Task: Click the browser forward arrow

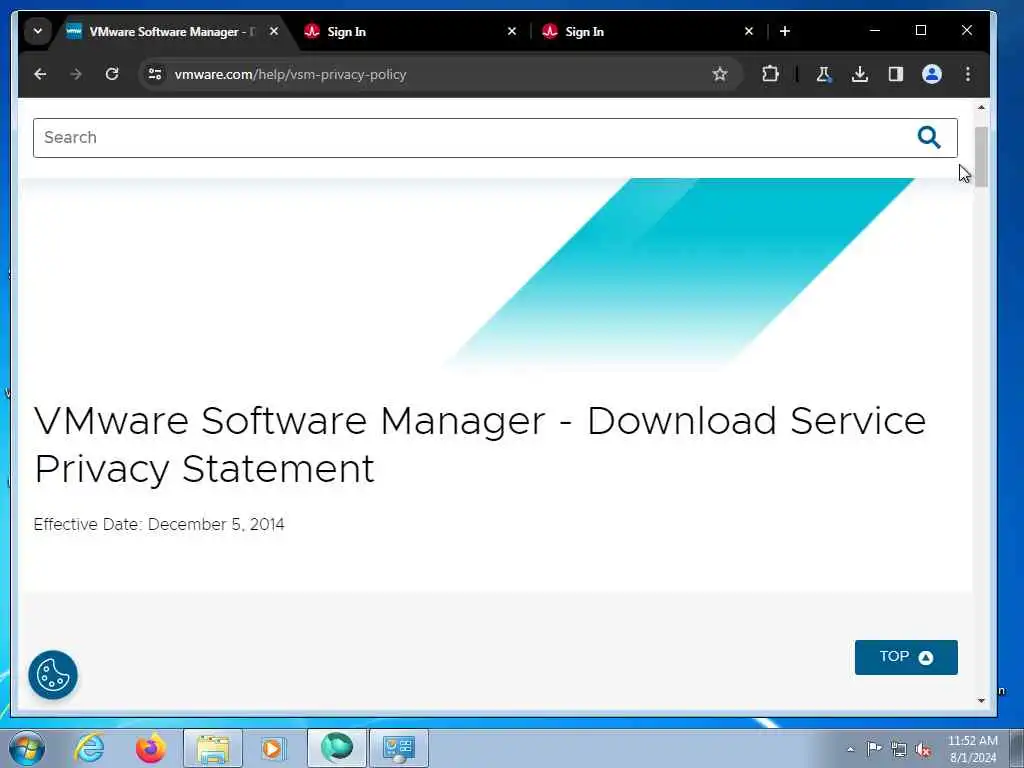Action: coord(76,74)
